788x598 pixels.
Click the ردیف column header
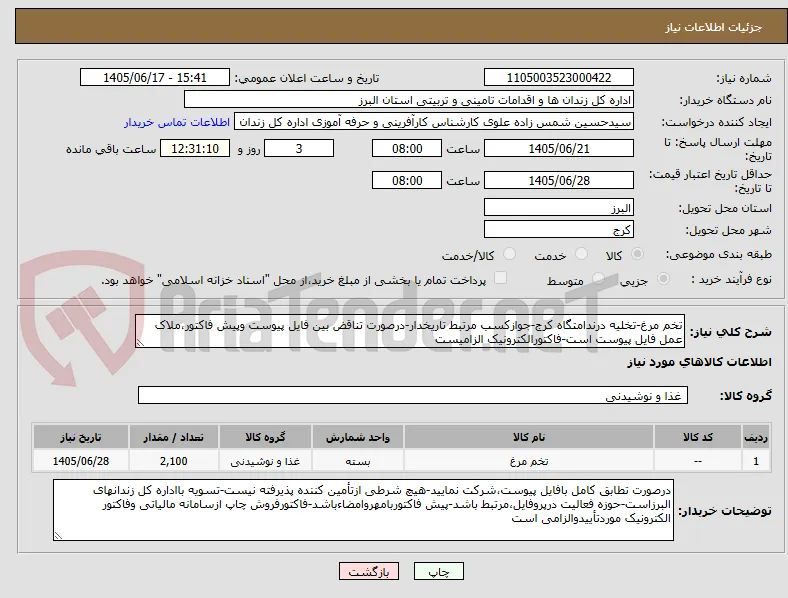click(756, 437)
